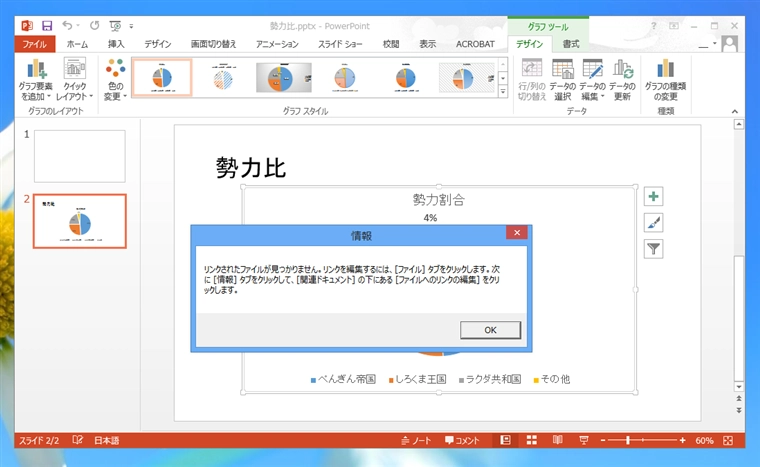Select slide 1 thumbnail
The width and height of the screenshot is (760, 467).
pos(79,156)
